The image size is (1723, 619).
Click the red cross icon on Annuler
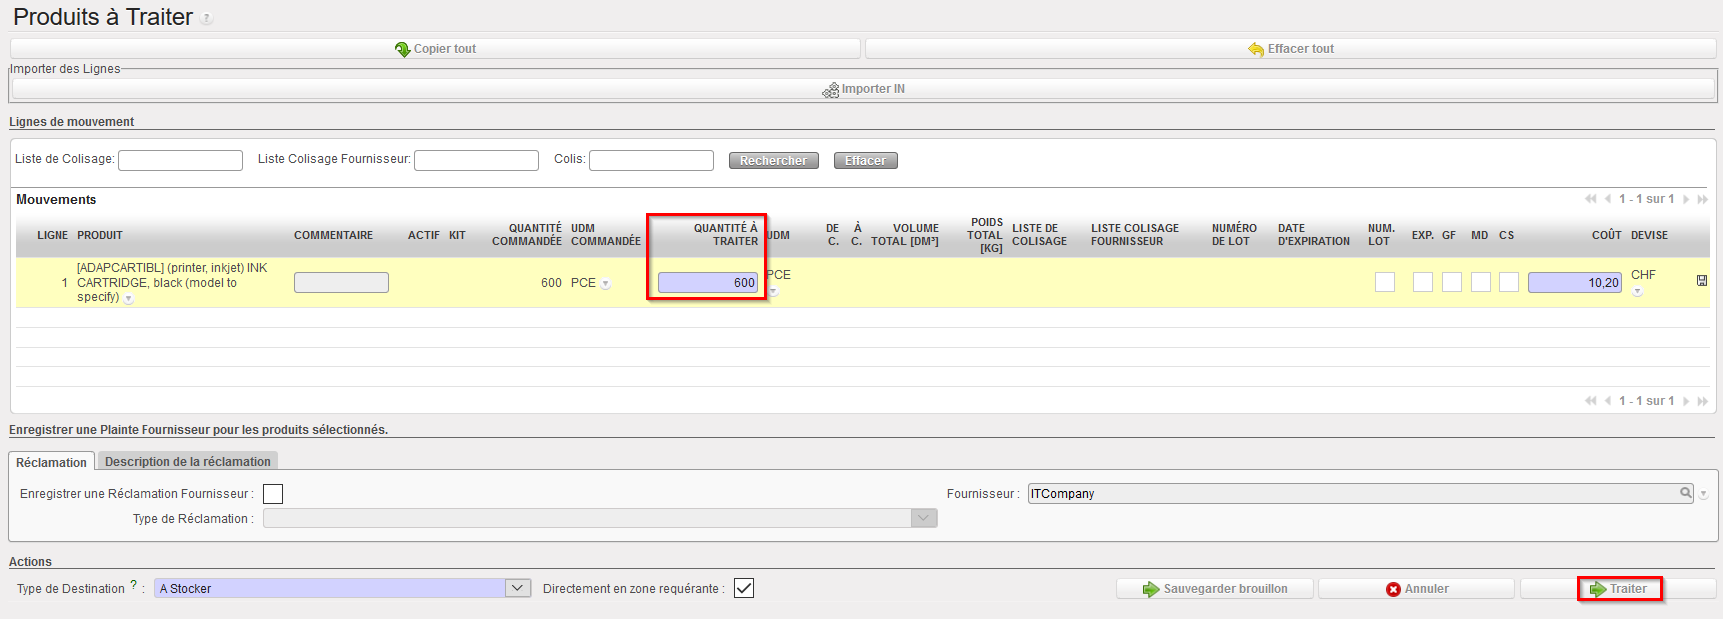coord(1393,590)
